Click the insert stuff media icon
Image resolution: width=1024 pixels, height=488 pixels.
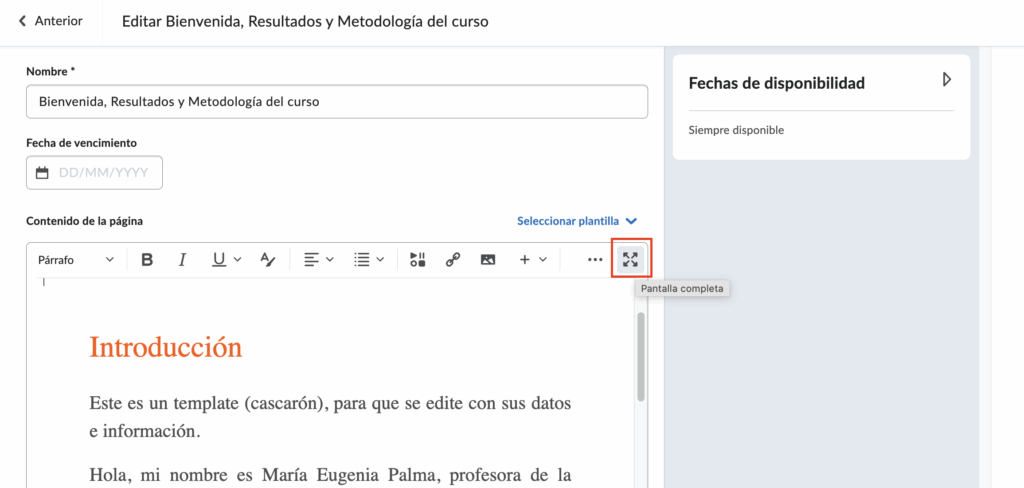(x=418, y=260)
